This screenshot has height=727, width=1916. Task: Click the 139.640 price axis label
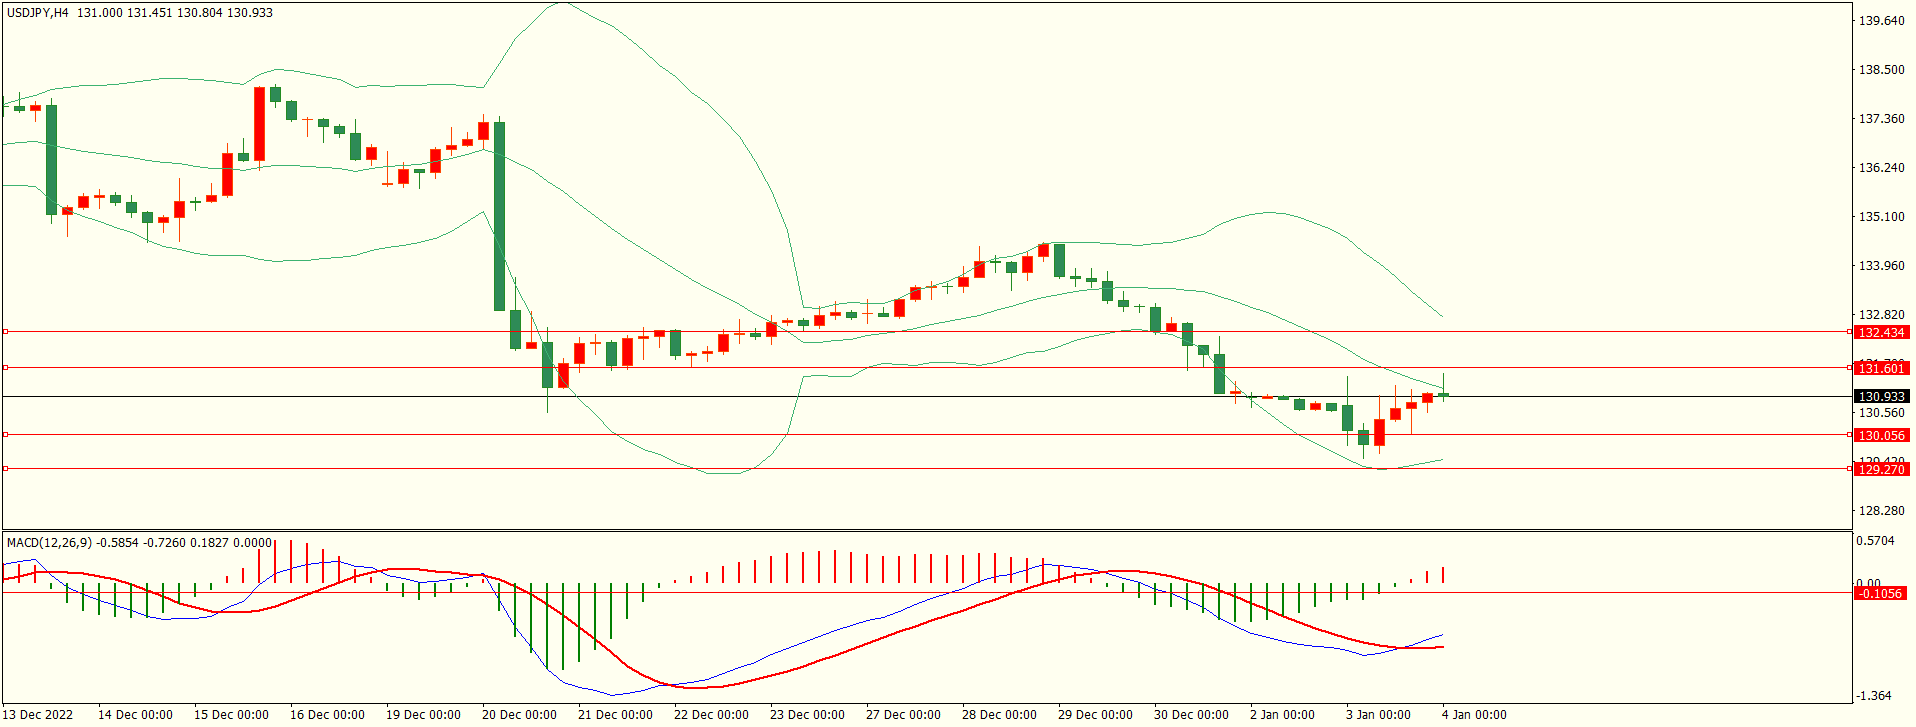point(1881,21)
